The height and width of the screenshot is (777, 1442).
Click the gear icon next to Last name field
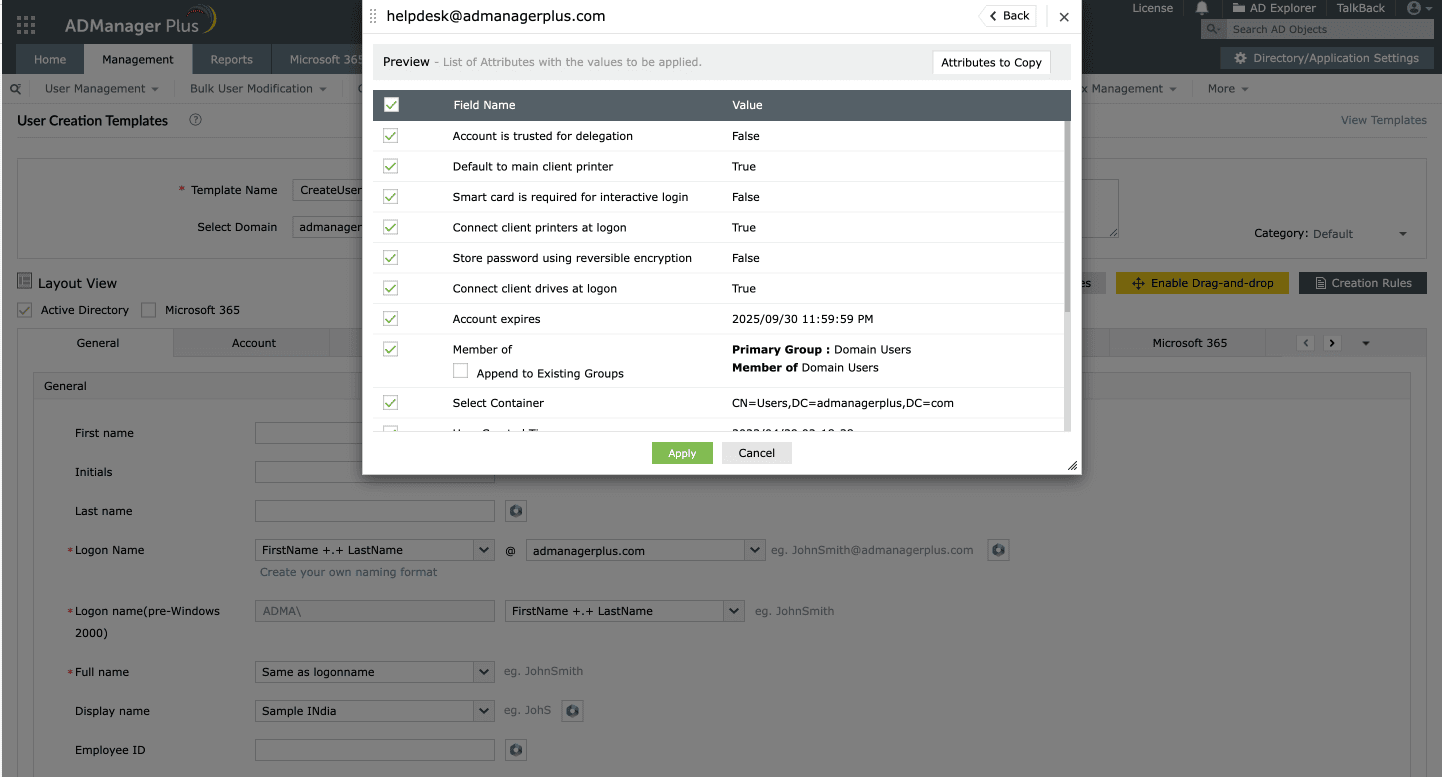tap(516, 511)
